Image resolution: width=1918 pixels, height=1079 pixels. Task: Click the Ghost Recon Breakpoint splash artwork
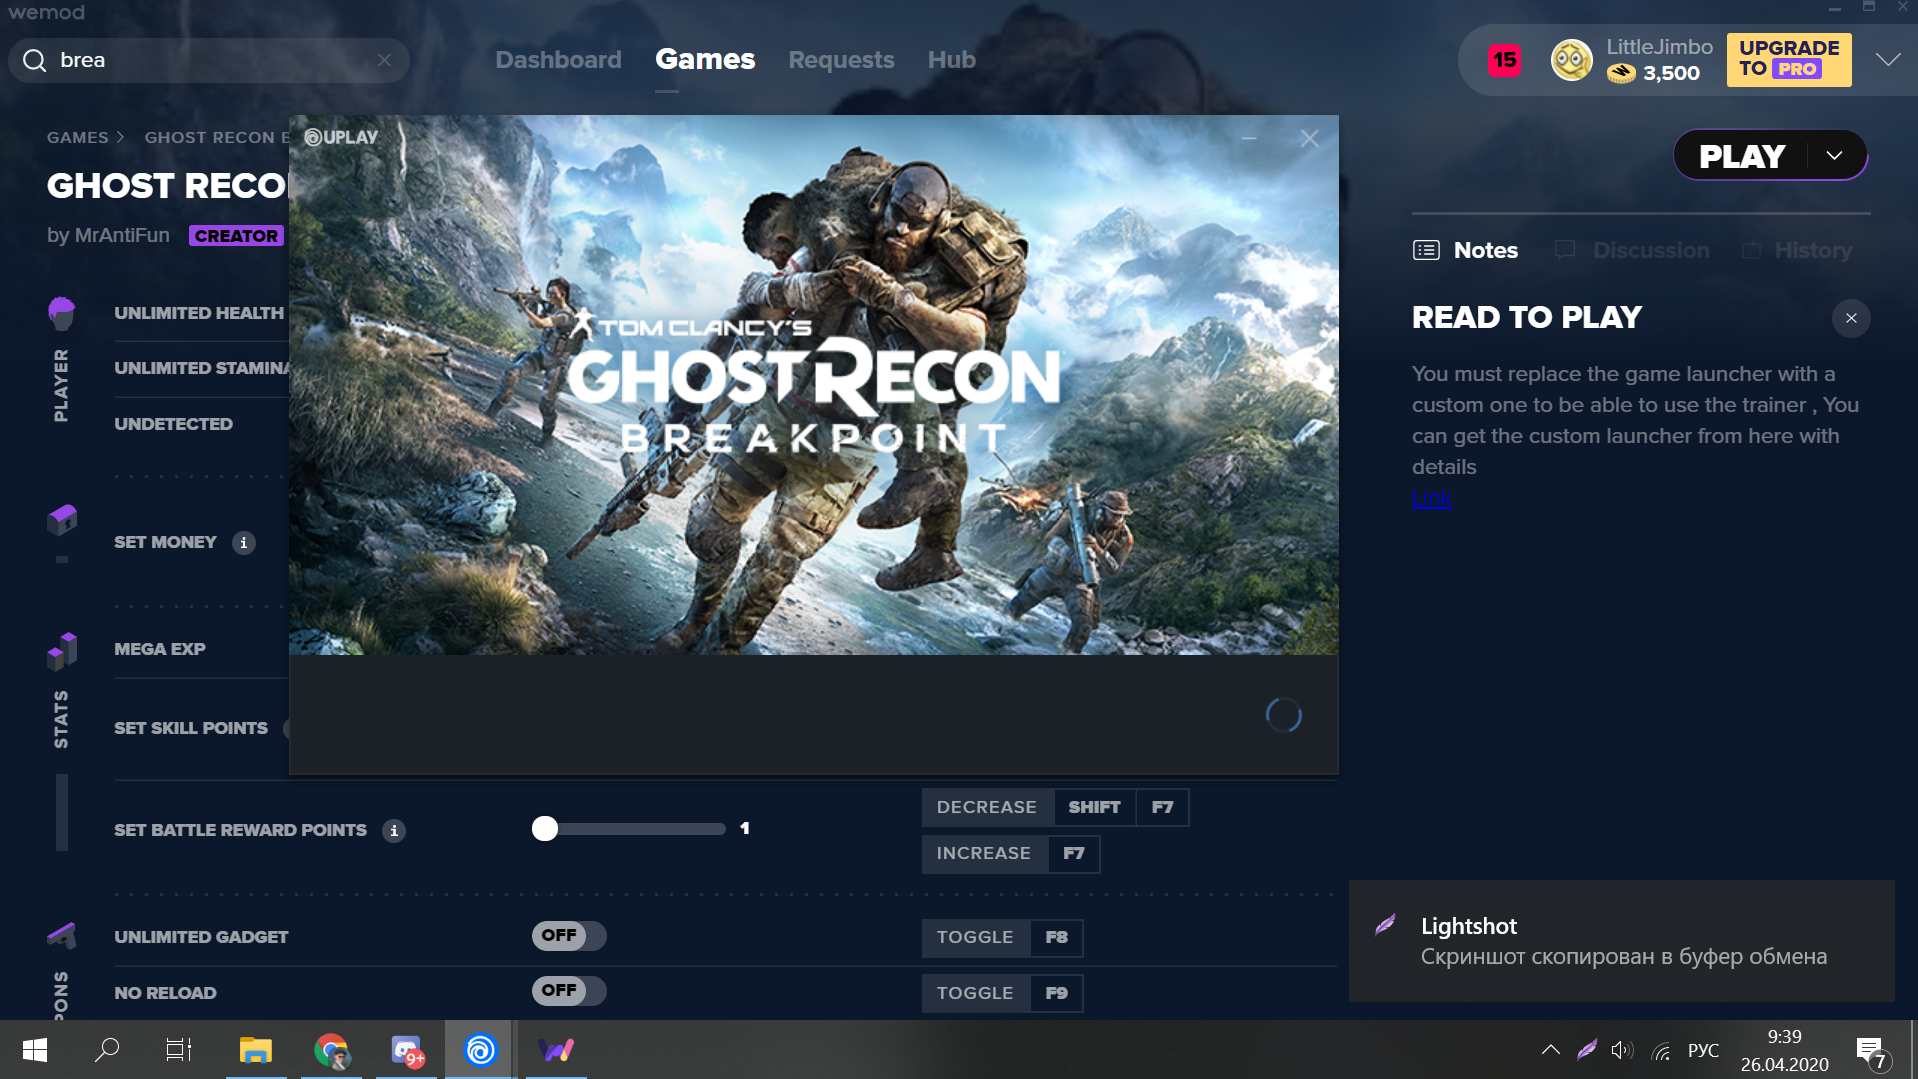pyautogui.click(x=814, y=385)
